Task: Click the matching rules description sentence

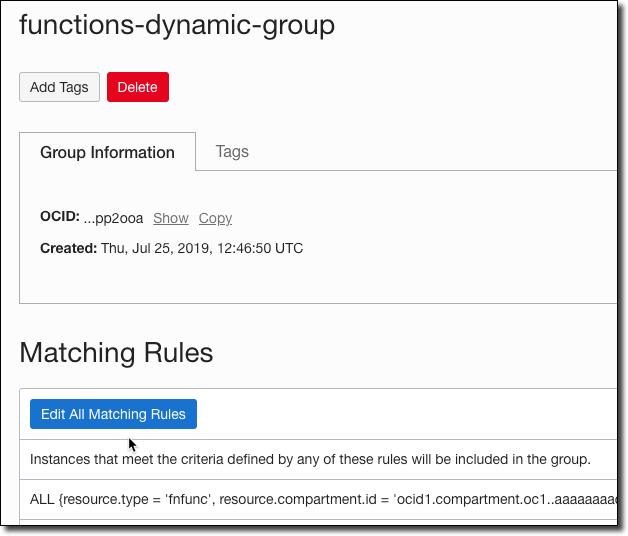Action: 310,460
